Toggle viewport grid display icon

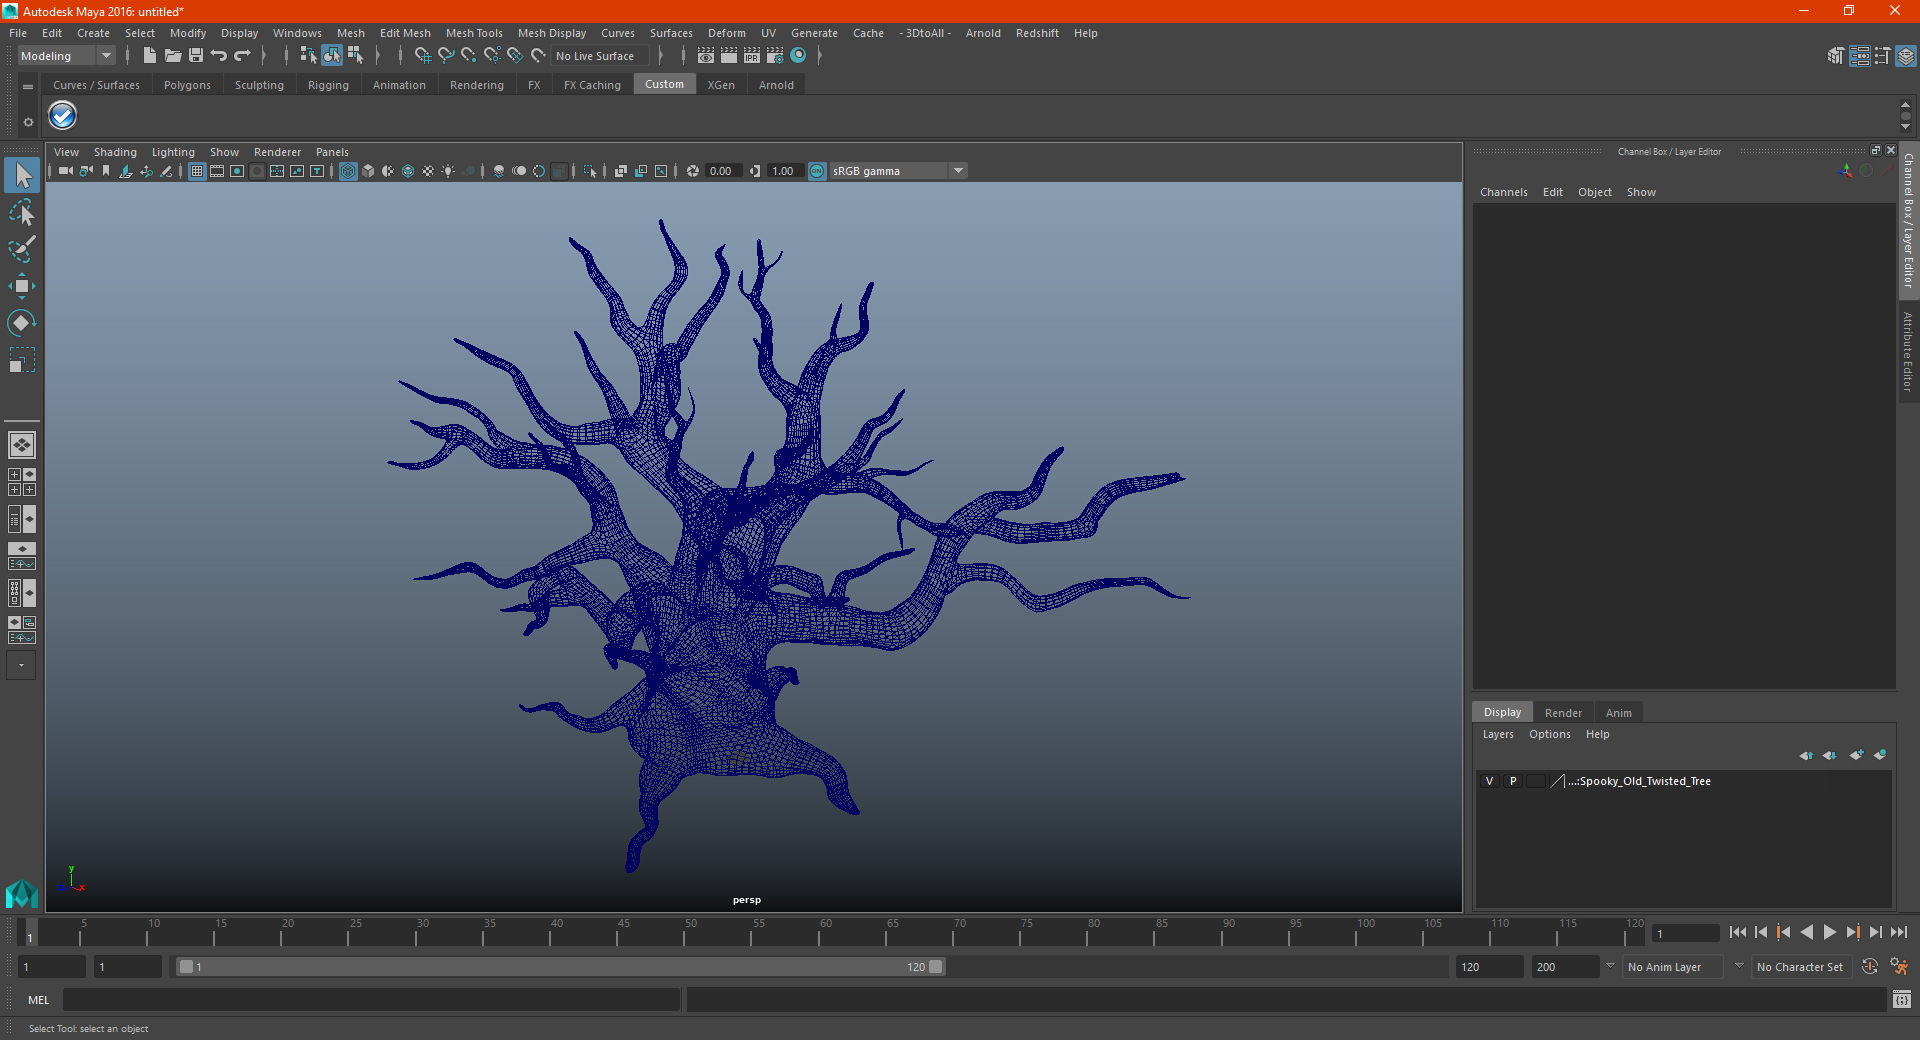tap(197, 171)
